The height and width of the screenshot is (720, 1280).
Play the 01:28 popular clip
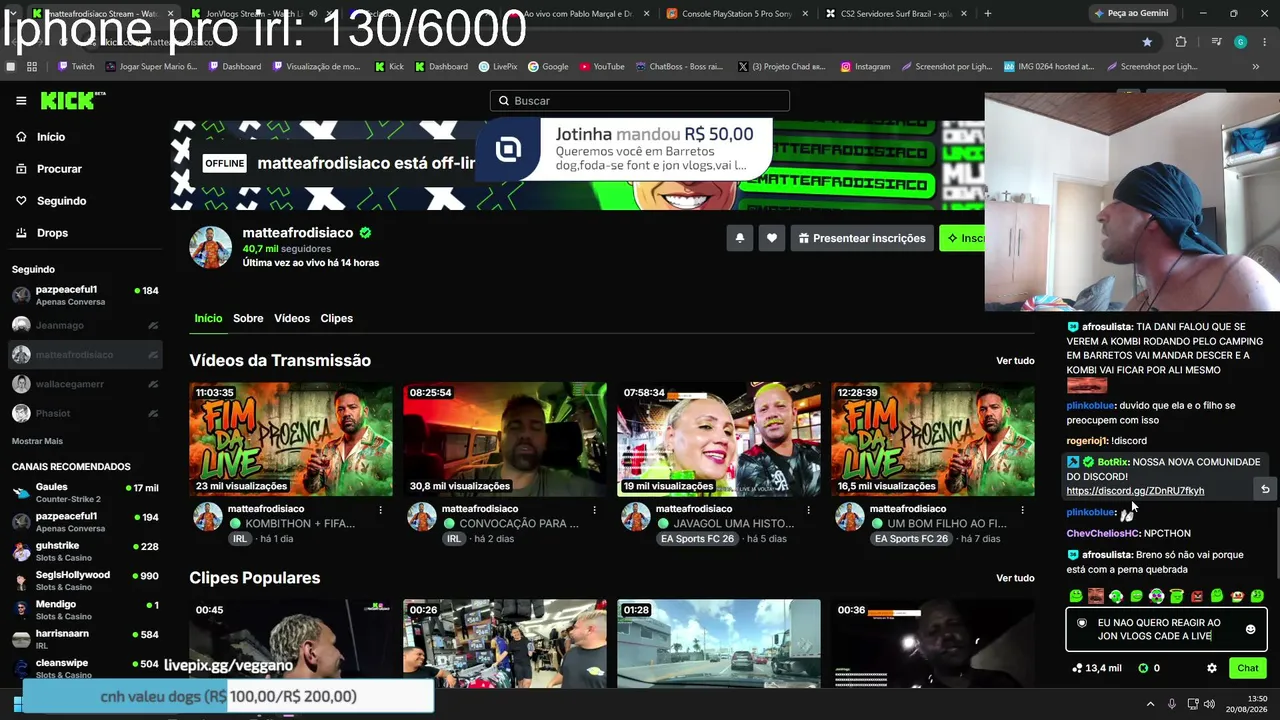click(719, 643)
